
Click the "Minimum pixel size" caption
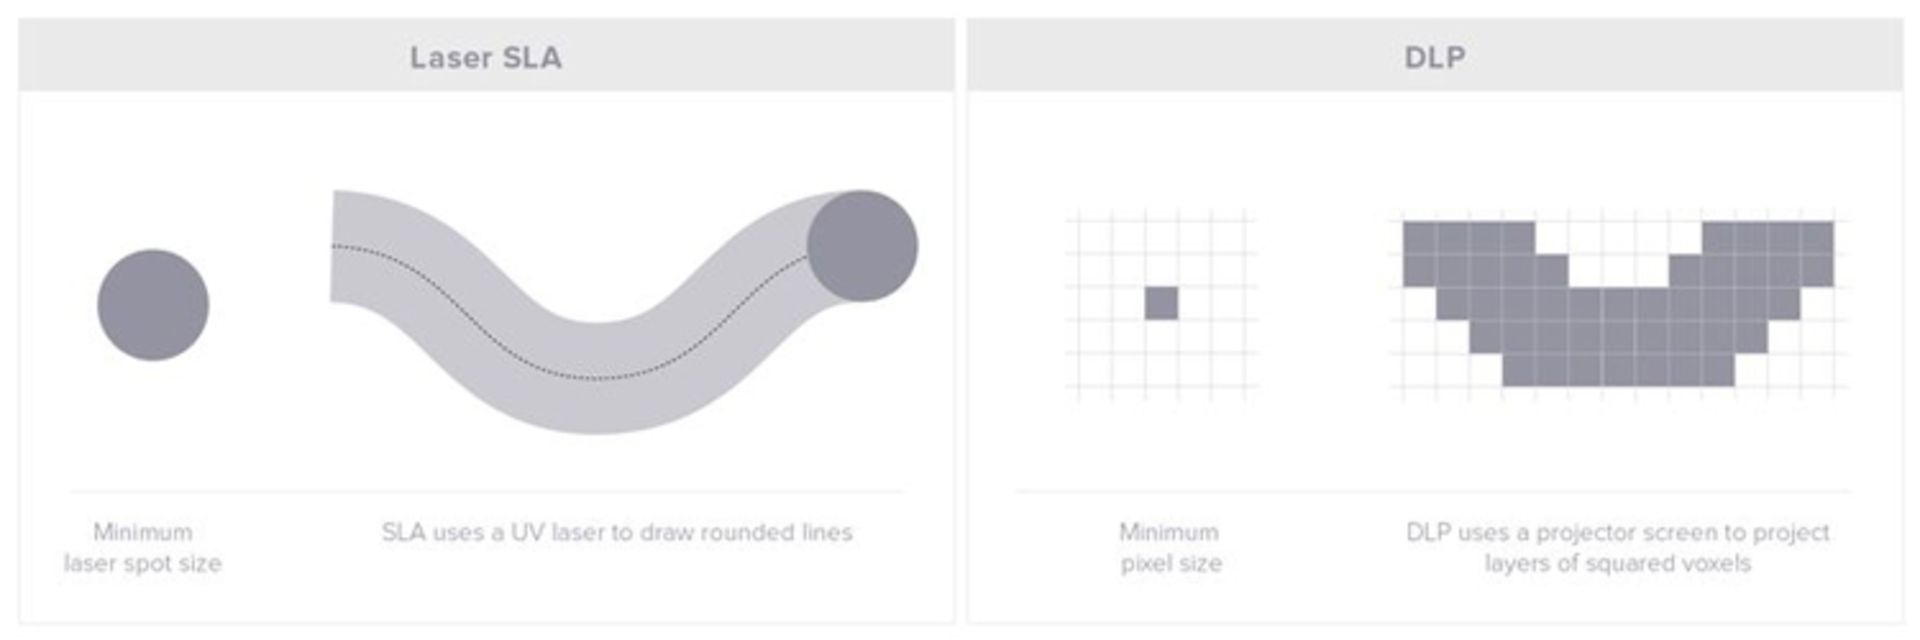[x=1170, y=547]
